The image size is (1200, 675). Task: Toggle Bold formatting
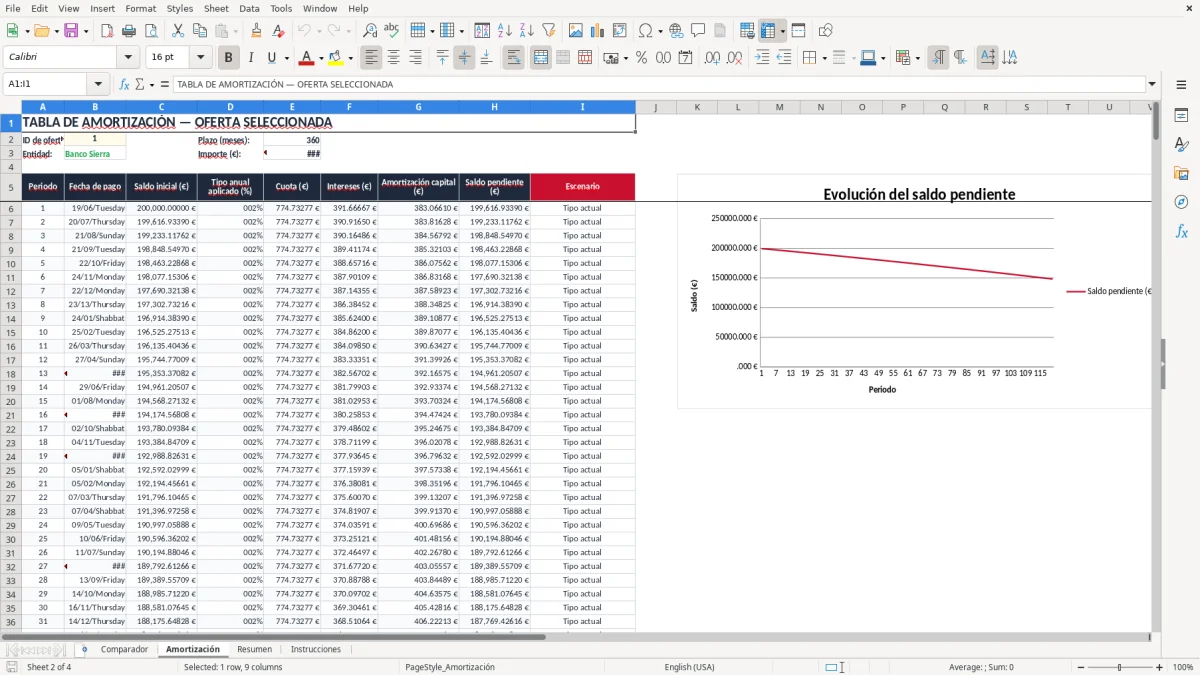228,58
